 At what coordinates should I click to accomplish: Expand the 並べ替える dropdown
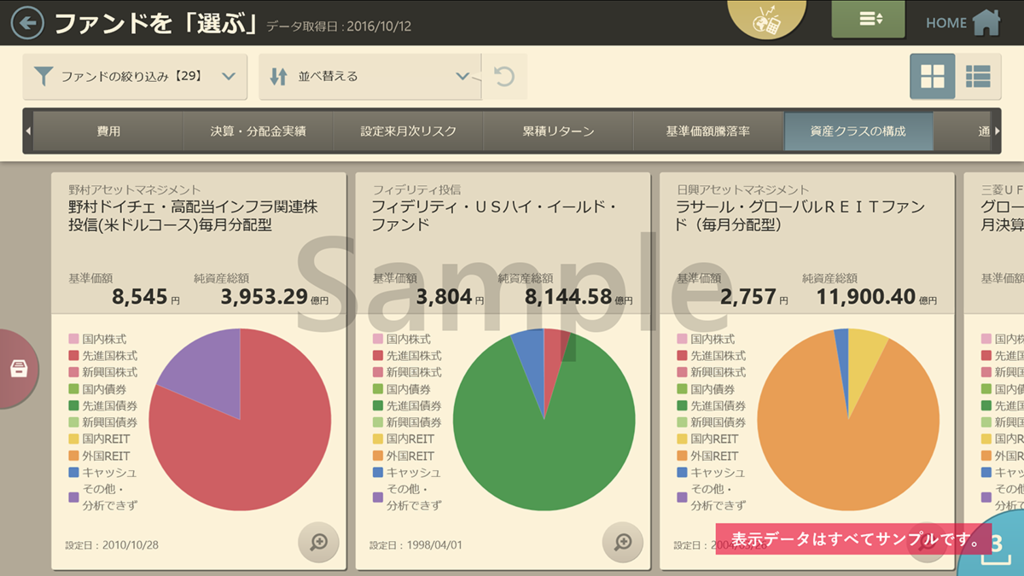tap(370, 76)
